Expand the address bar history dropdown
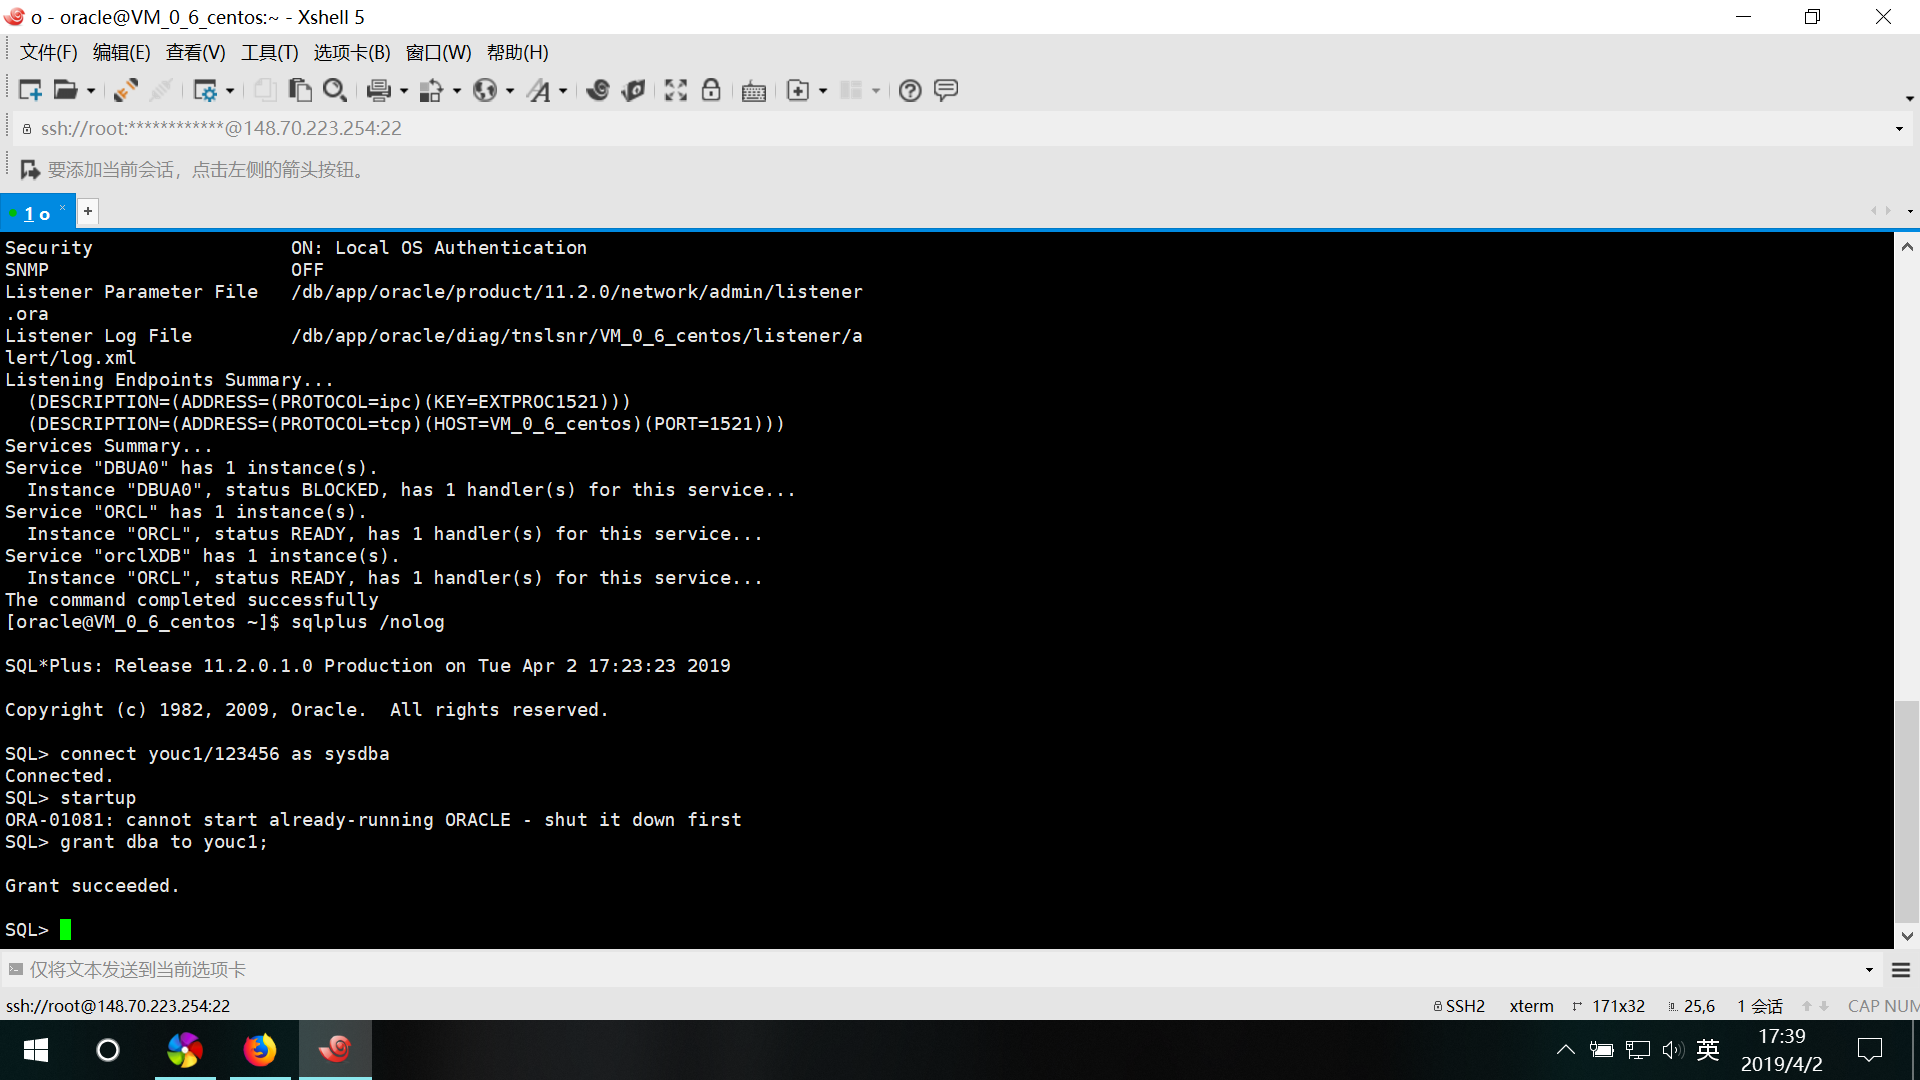 pyautogui.click(x=1899, y=129)
